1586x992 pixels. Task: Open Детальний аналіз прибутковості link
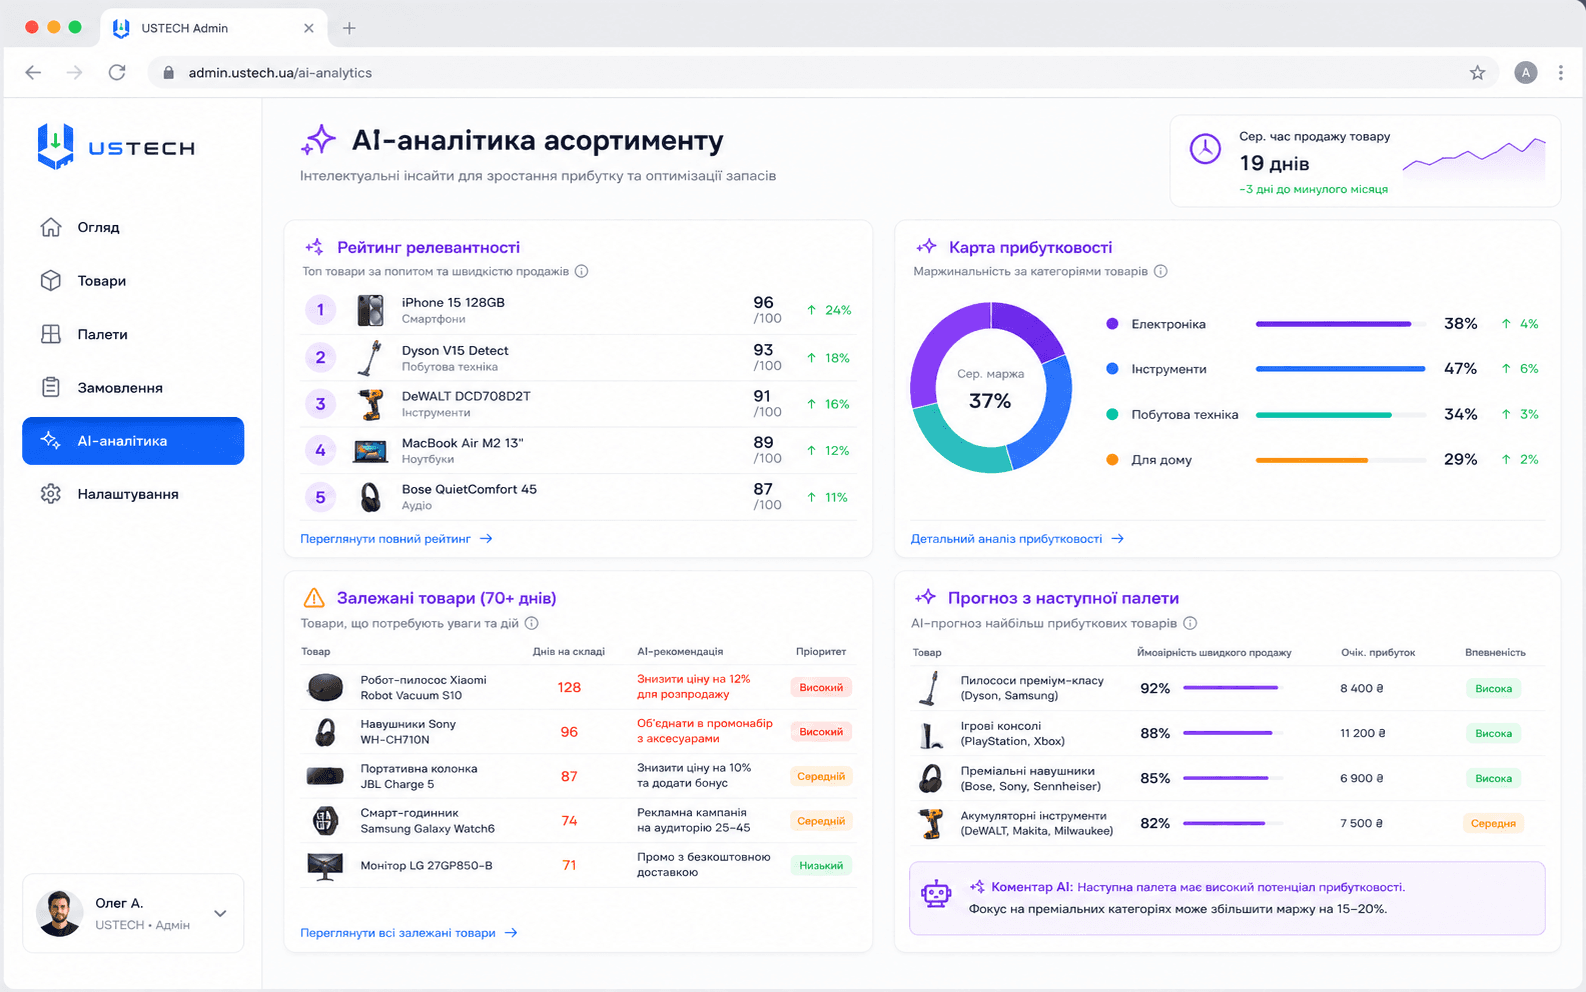[1017, 539]
